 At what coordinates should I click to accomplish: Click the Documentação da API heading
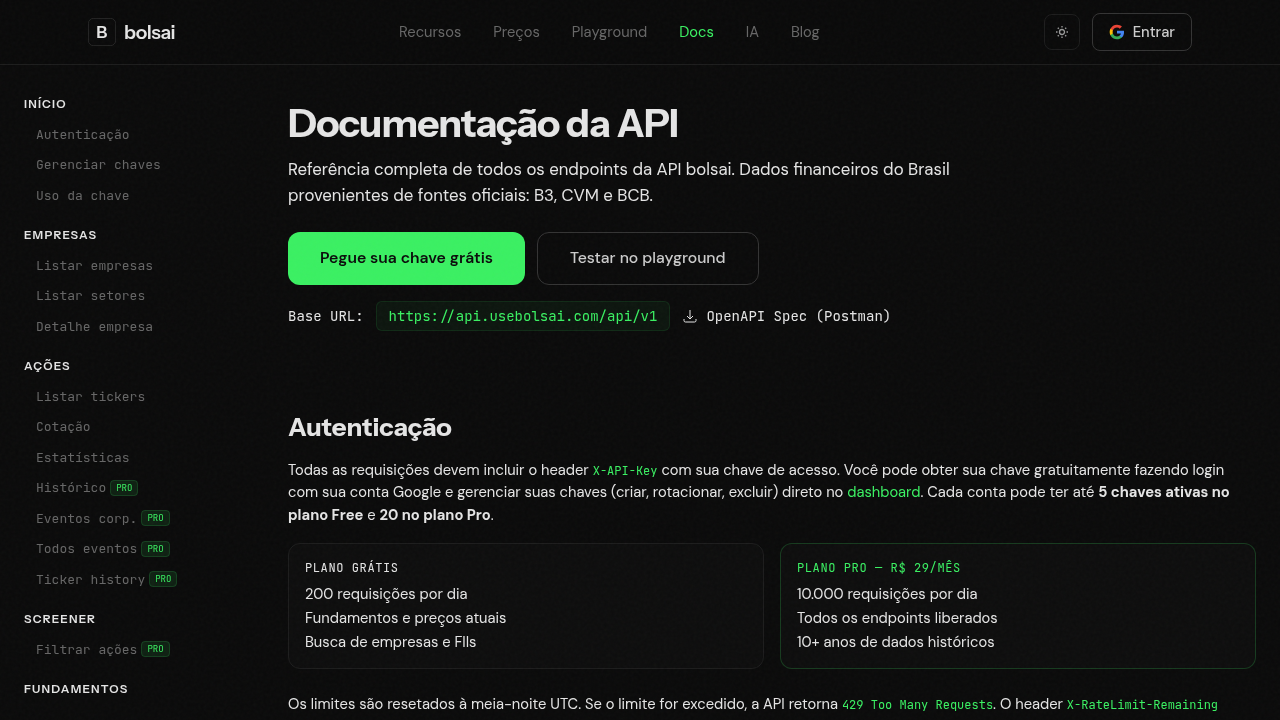(x=483, y=124)
